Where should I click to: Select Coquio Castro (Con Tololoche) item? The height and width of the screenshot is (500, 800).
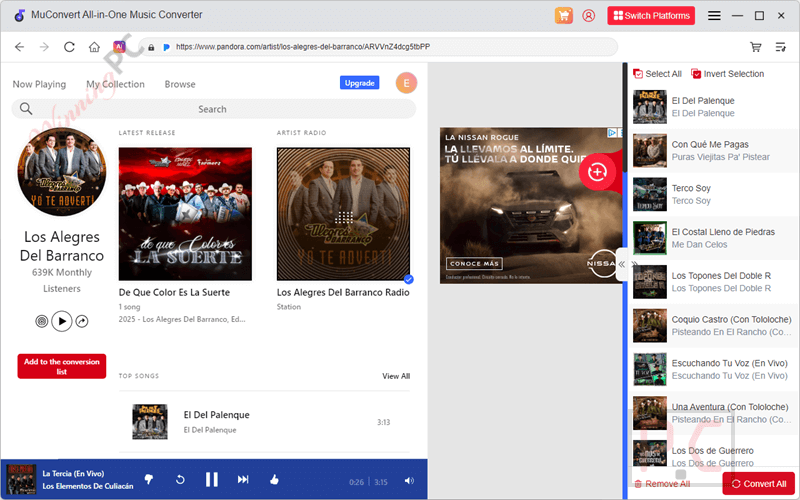(714, 326)
